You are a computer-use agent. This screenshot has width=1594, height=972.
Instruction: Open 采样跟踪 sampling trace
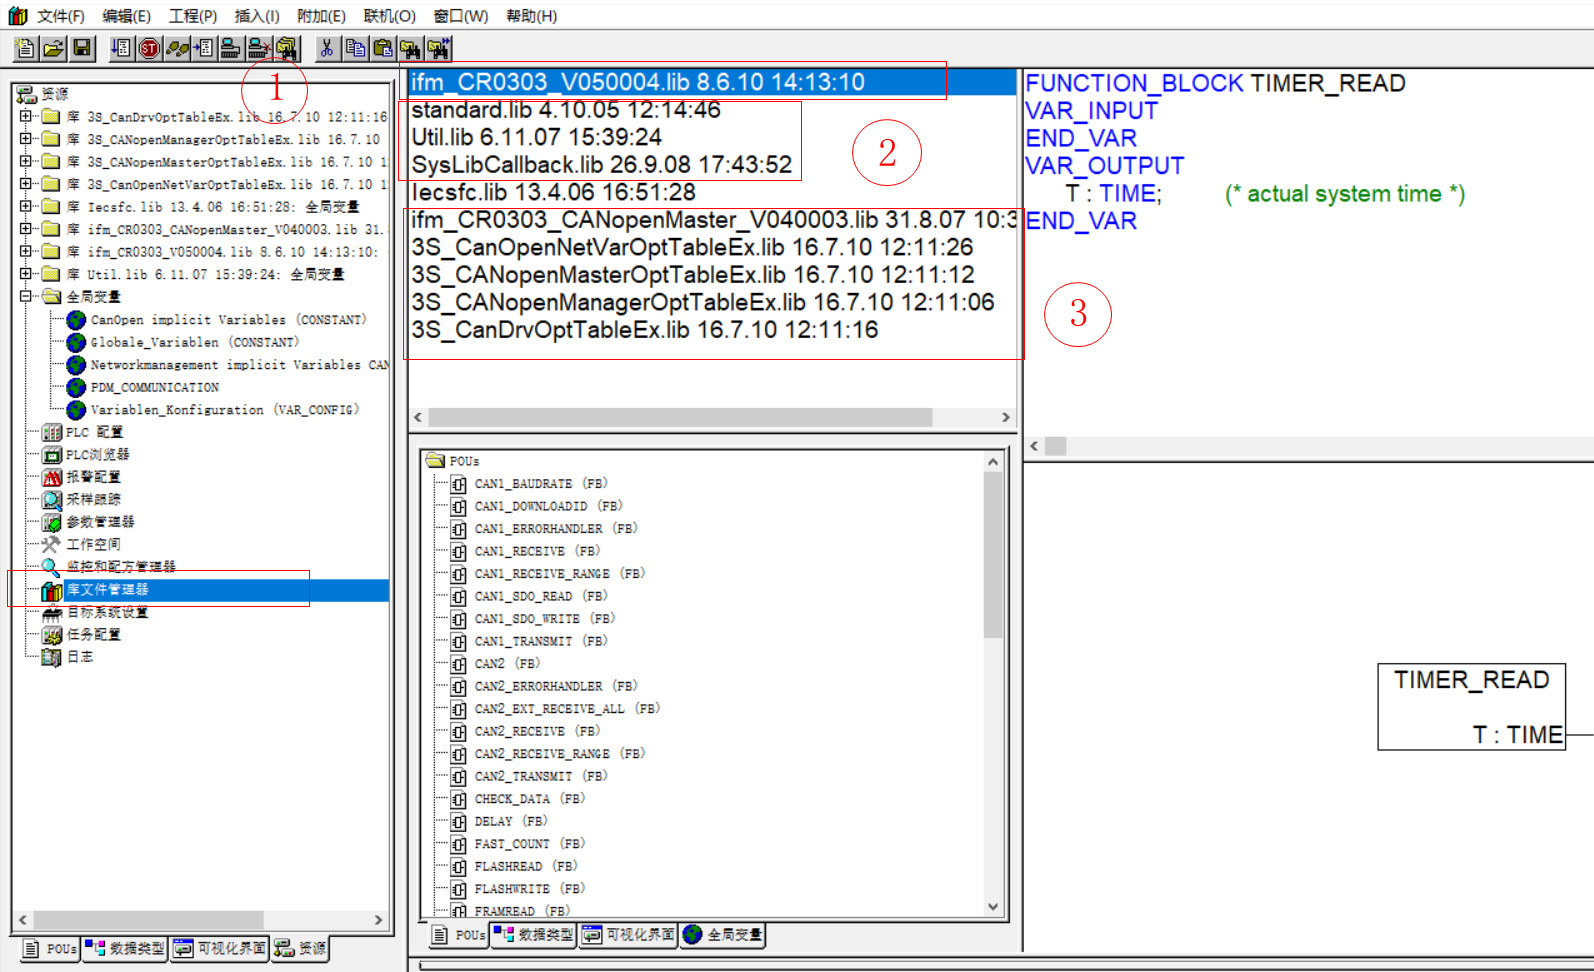pos(93,499)
